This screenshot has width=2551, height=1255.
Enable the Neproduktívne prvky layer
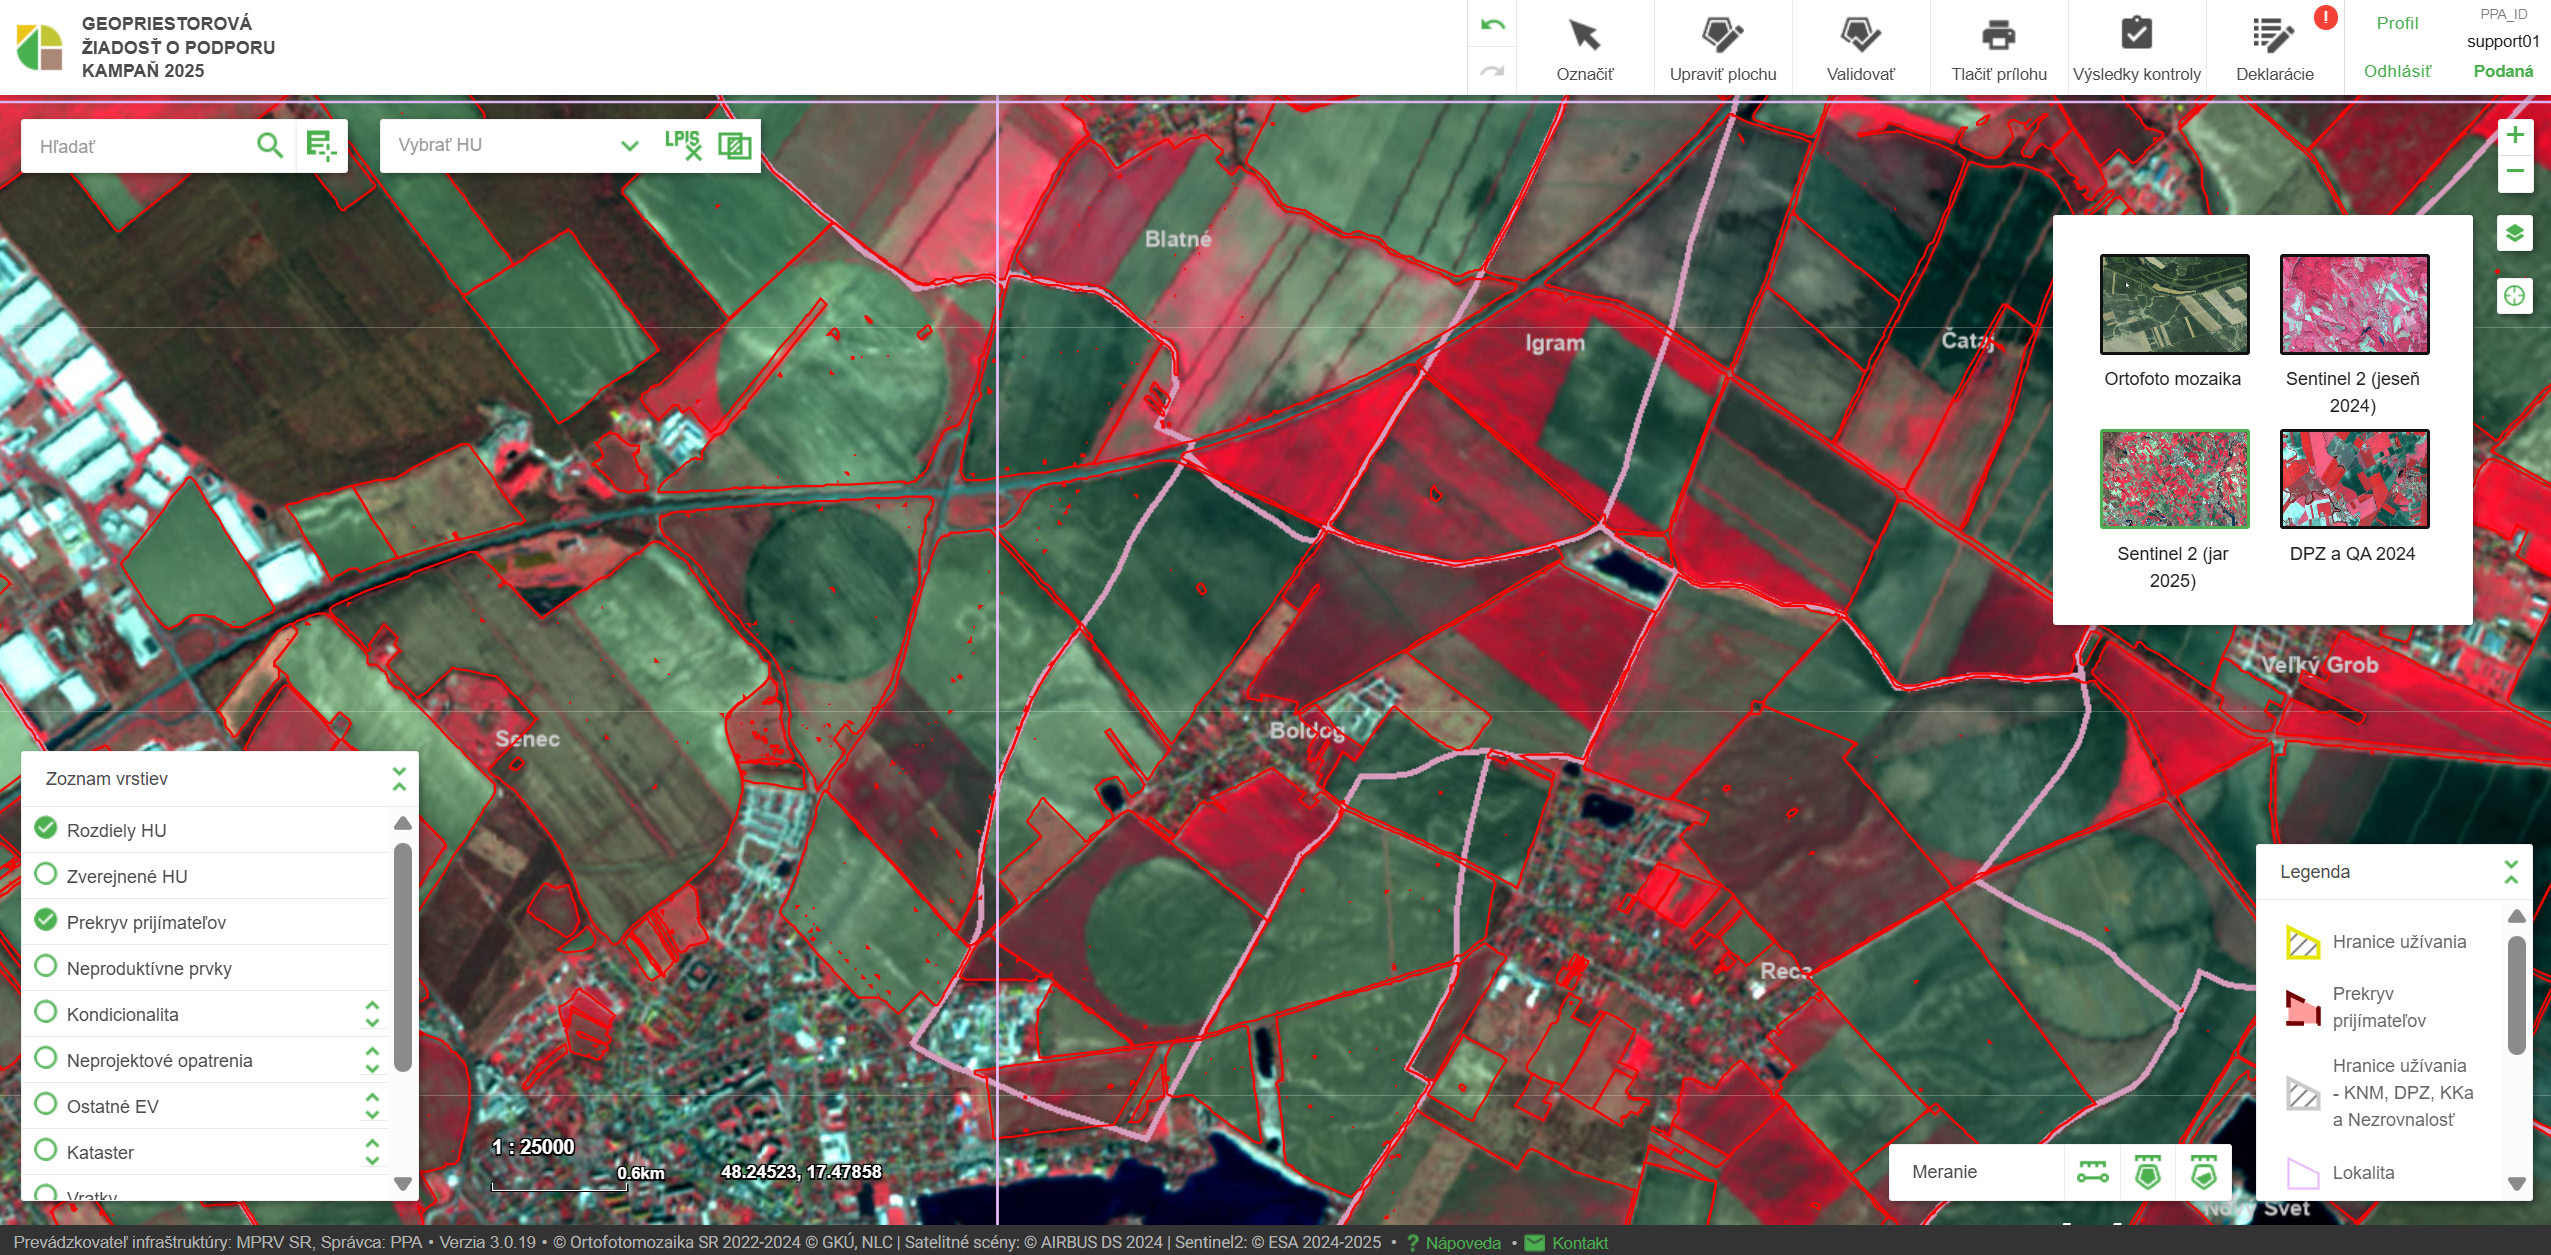click(x=46, y=967)
